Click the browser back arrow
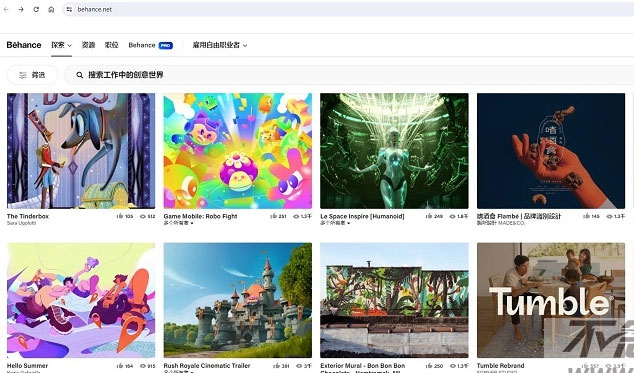Image resolution: width=634 pixels, height=373 pixels. click(6, 9)
